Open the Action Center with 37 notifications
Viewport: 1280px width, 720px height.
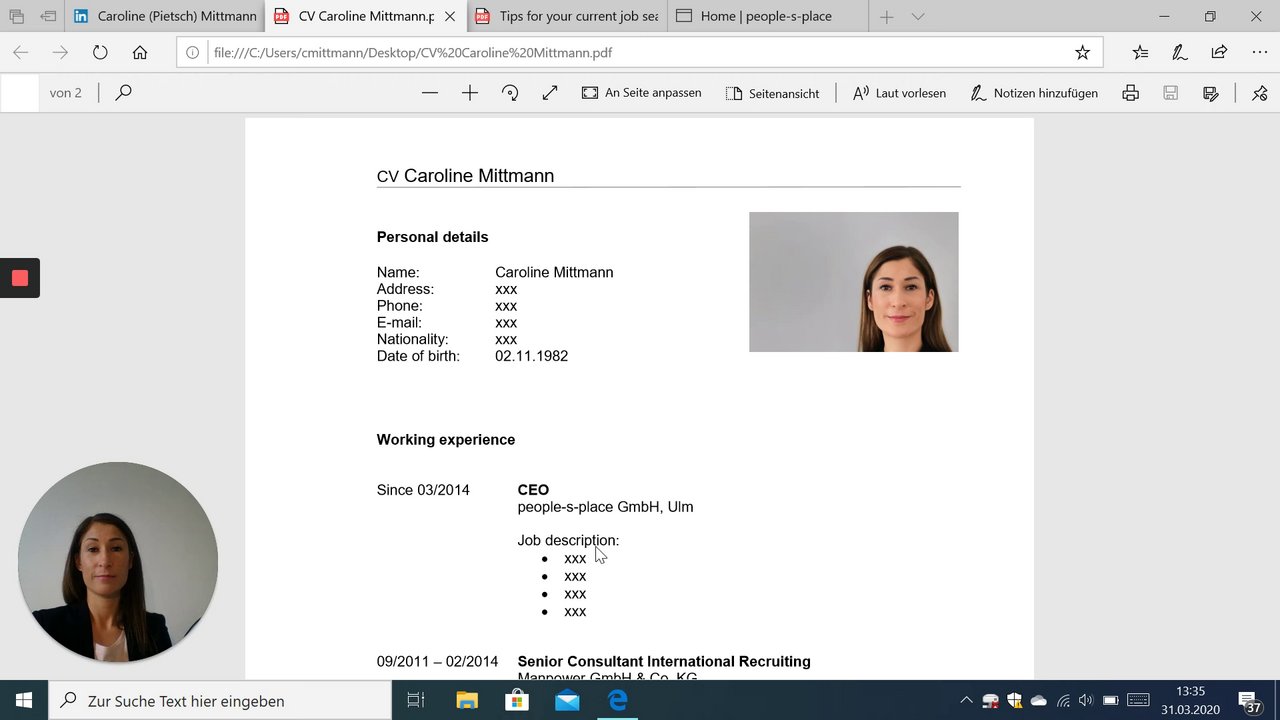pos(1250,702)
